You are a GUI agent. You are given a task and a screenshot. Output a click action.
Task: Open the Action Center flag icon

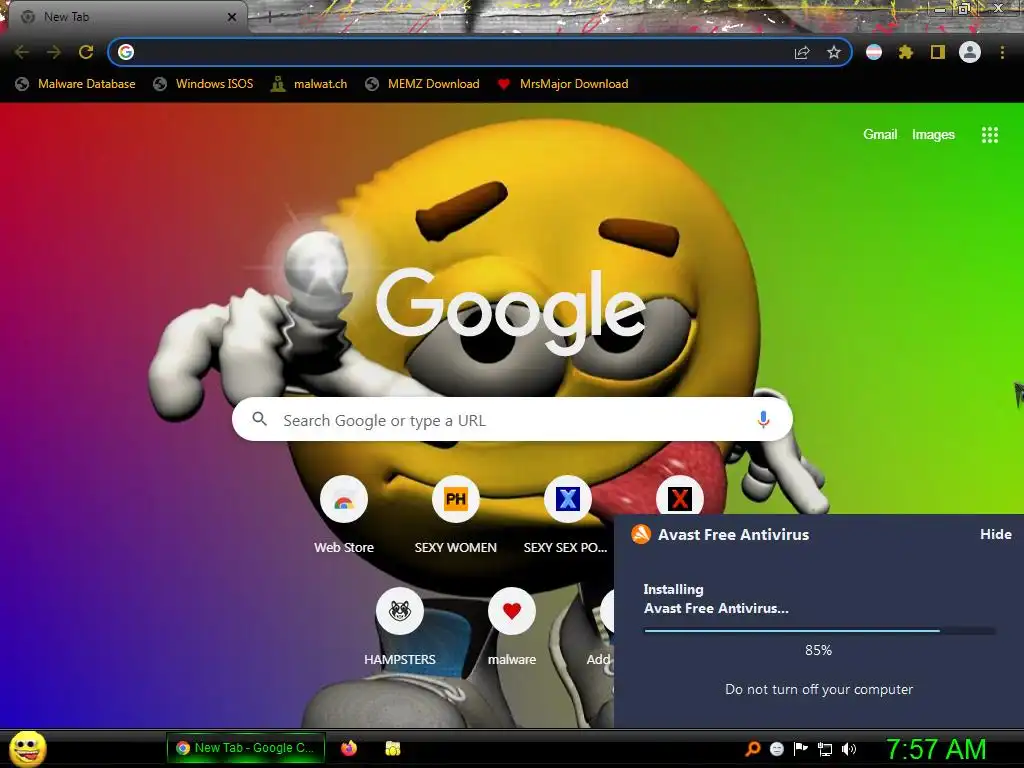[801, 748]
